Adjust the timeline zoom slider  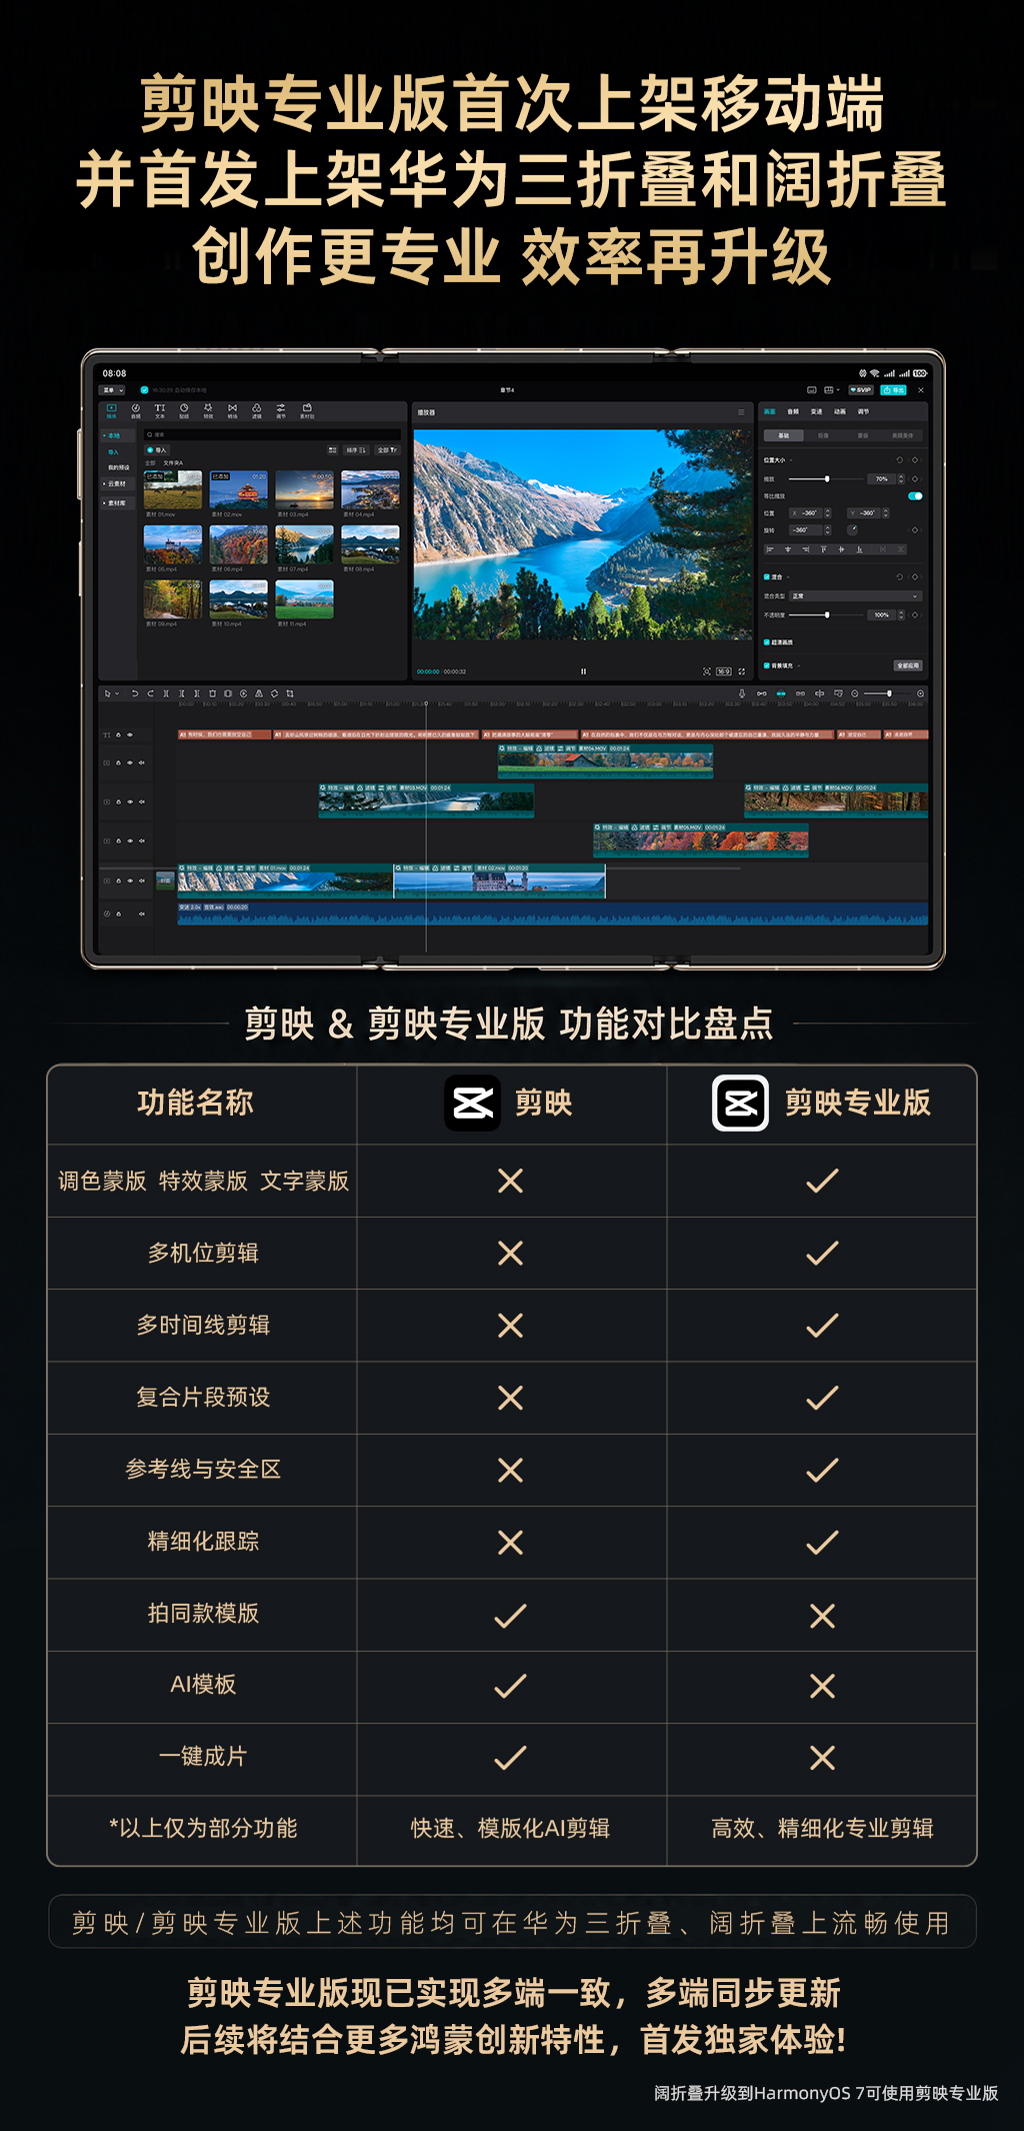pos(888,693)
